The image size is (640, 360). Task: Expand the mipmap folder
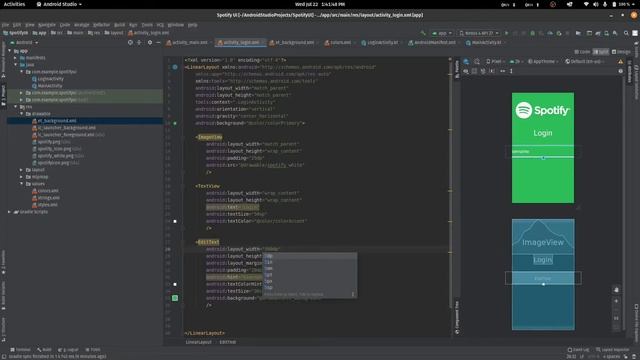22,177
